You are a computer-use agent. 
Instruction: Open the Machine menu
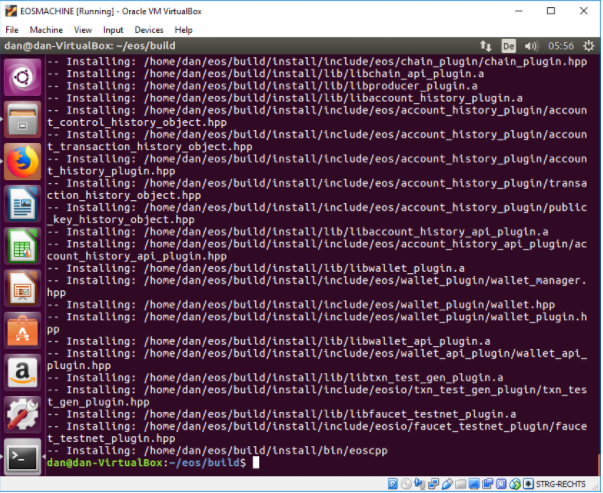point(46,30)
